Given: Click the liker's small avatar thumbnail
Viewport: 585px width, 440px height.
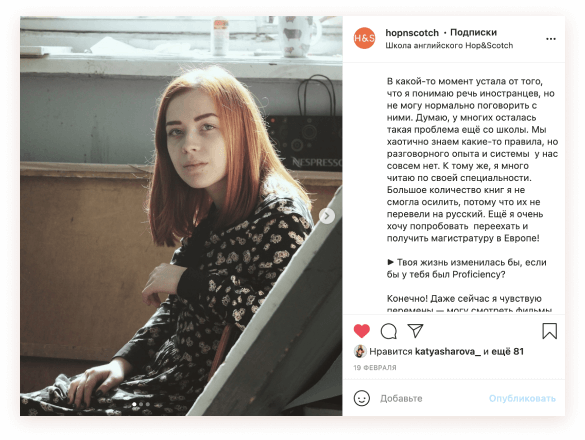Looking at the screenshot, I should (x=360, y=351).
